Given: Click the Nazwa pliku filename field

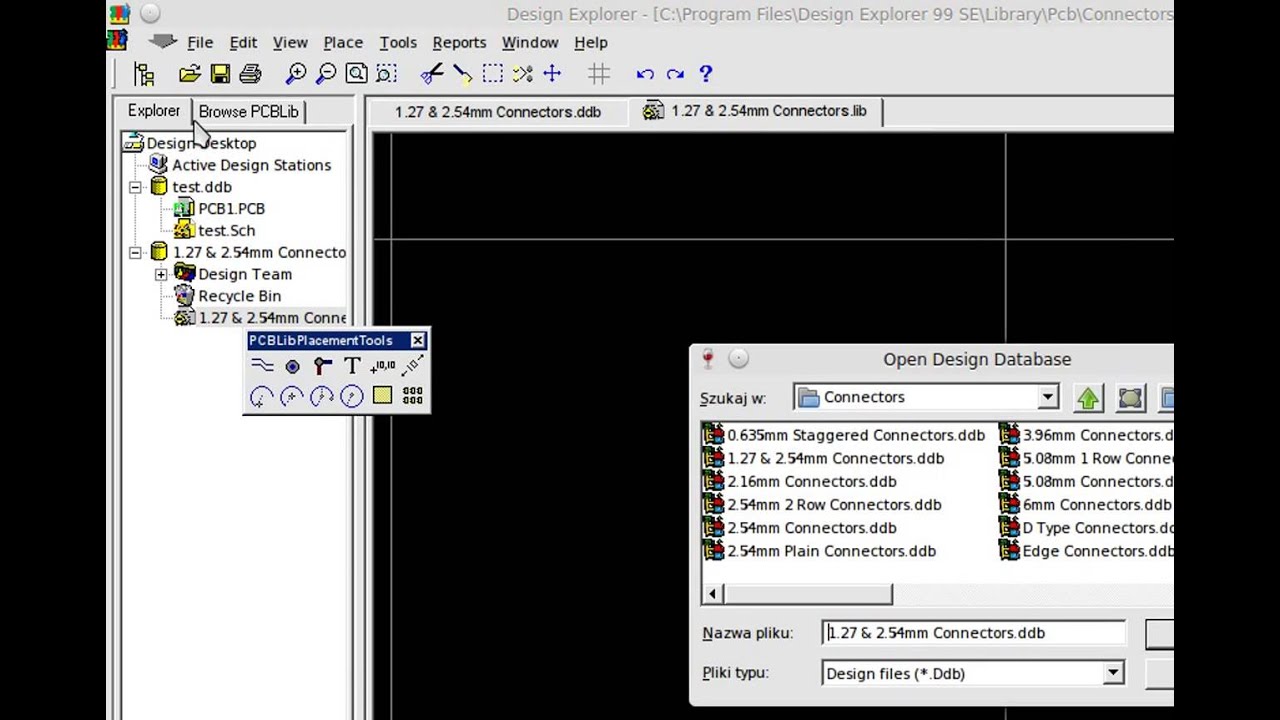Looking at the screenshot, I should 973,633.
